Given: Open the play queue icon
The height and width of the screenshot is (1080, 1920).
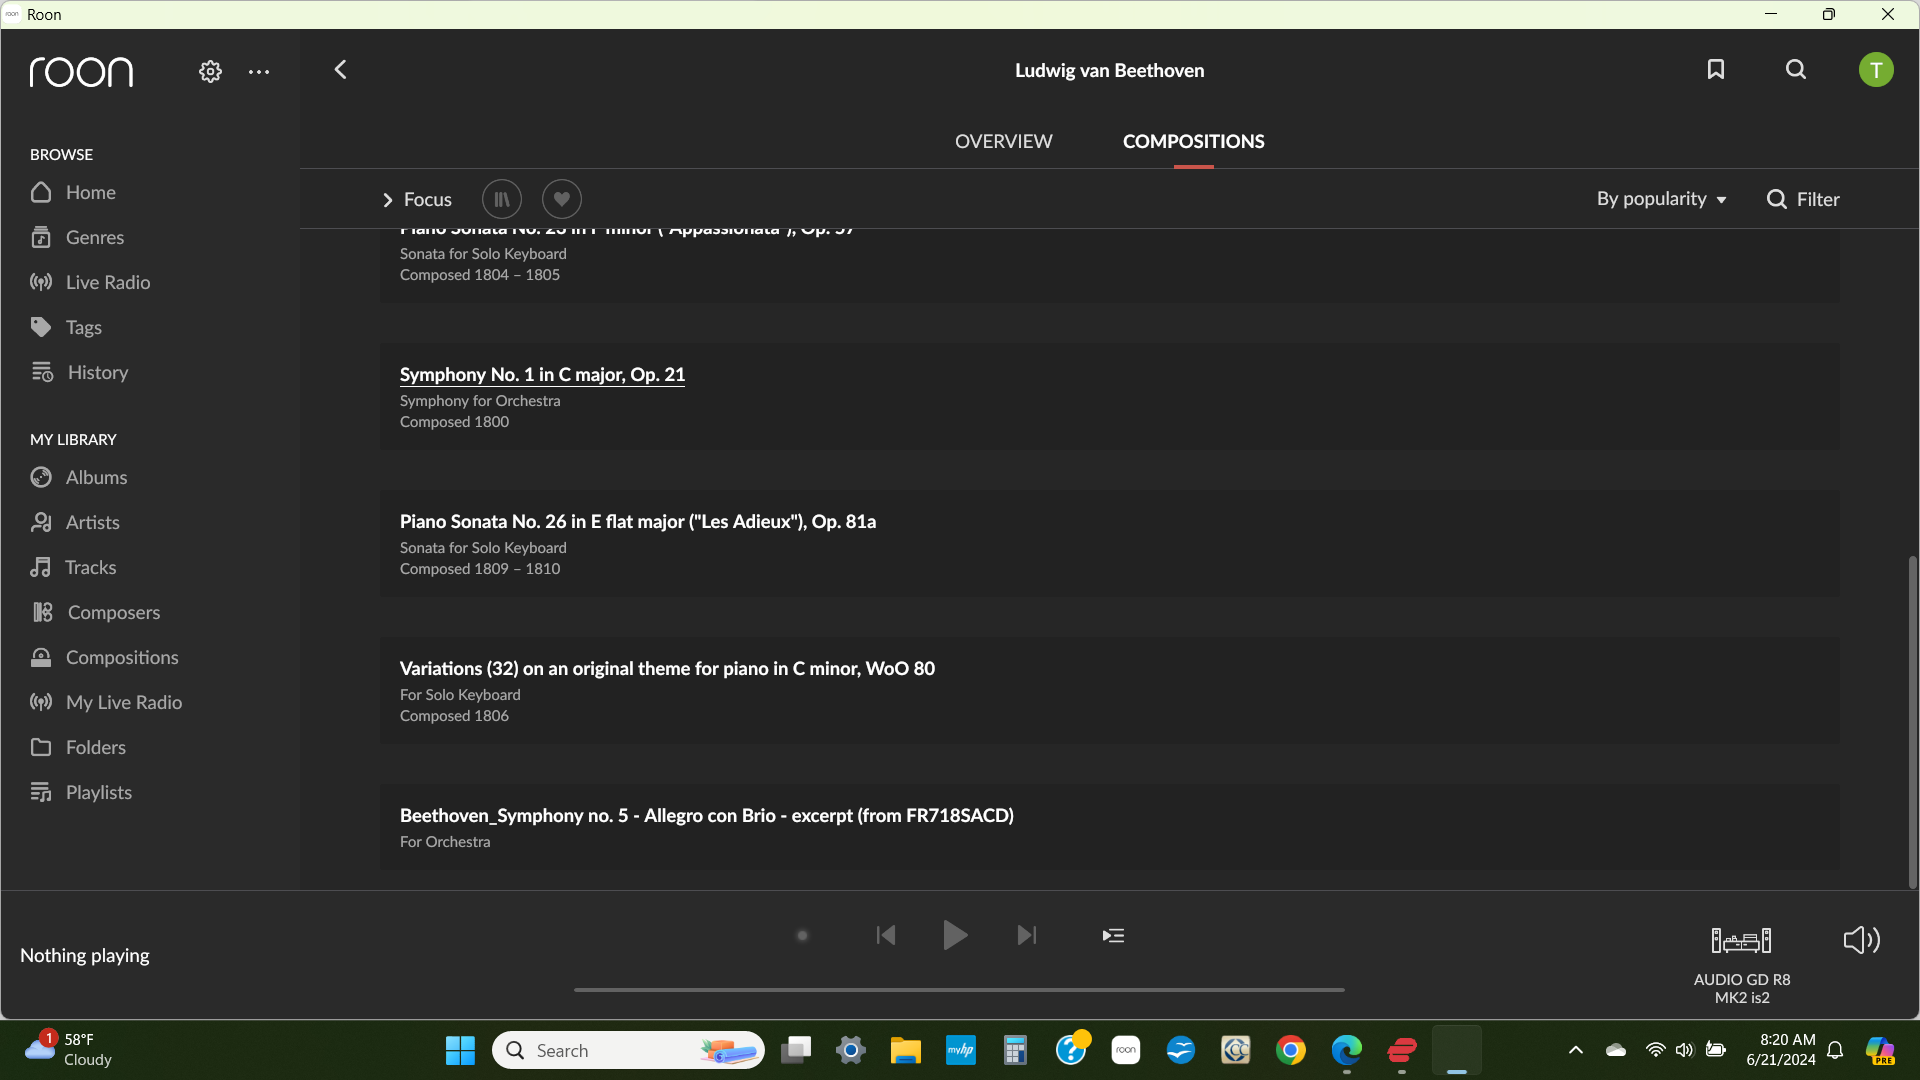Looking at the screenshot, I should (x=1113, y=936).
